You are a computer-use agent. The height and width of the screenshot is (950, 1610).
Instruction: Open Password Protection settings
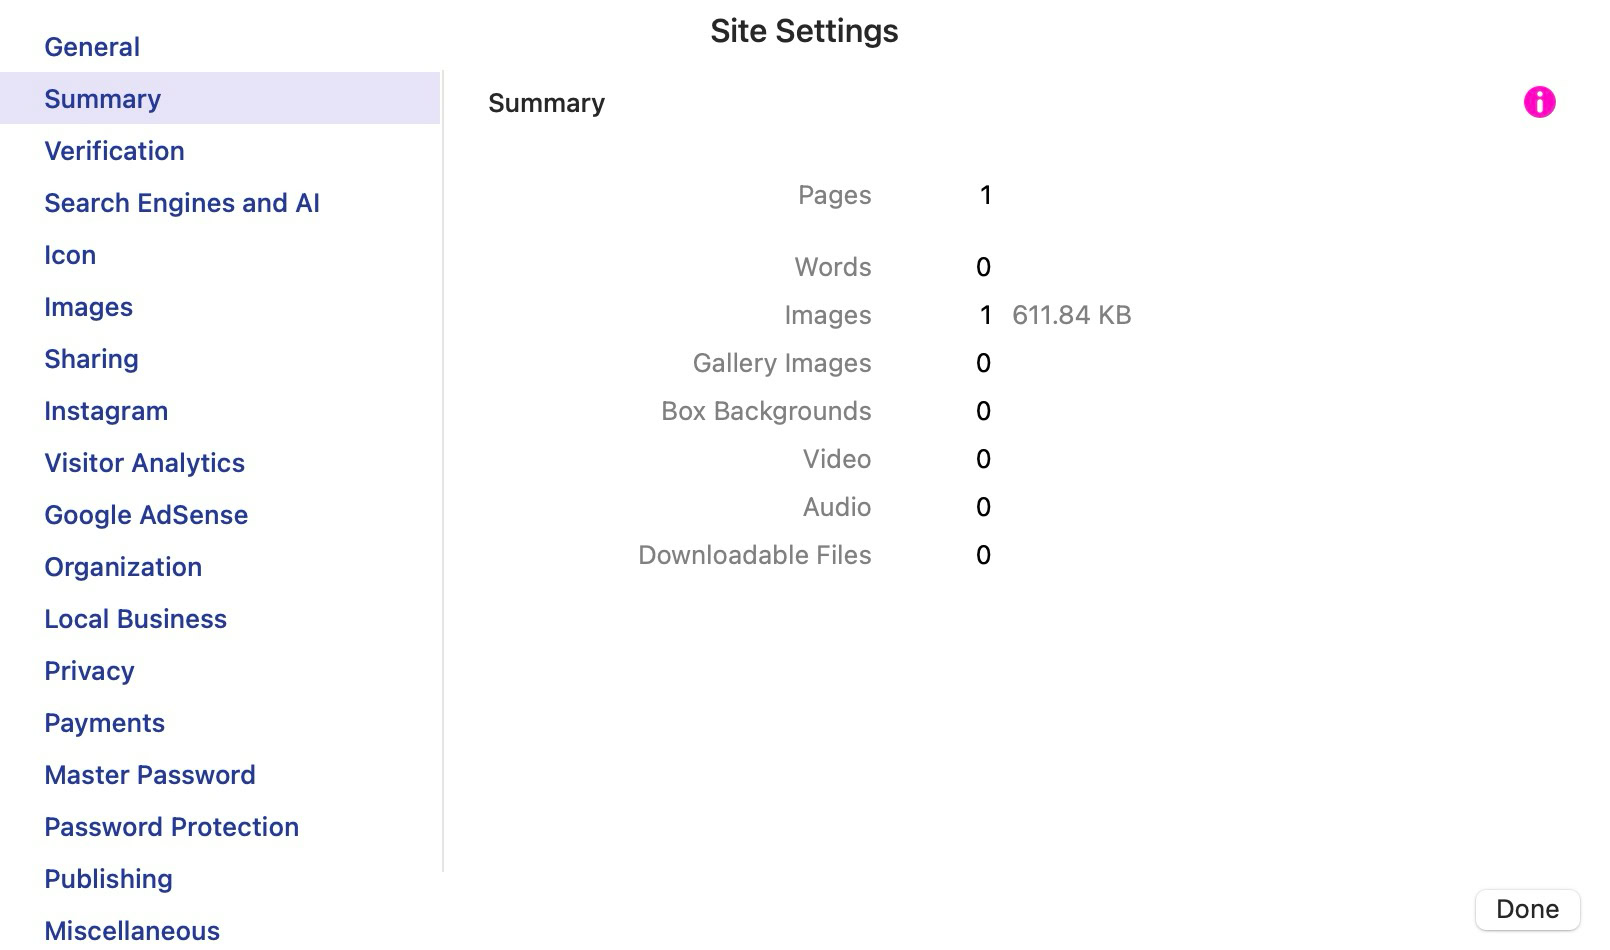click(171, 827)
